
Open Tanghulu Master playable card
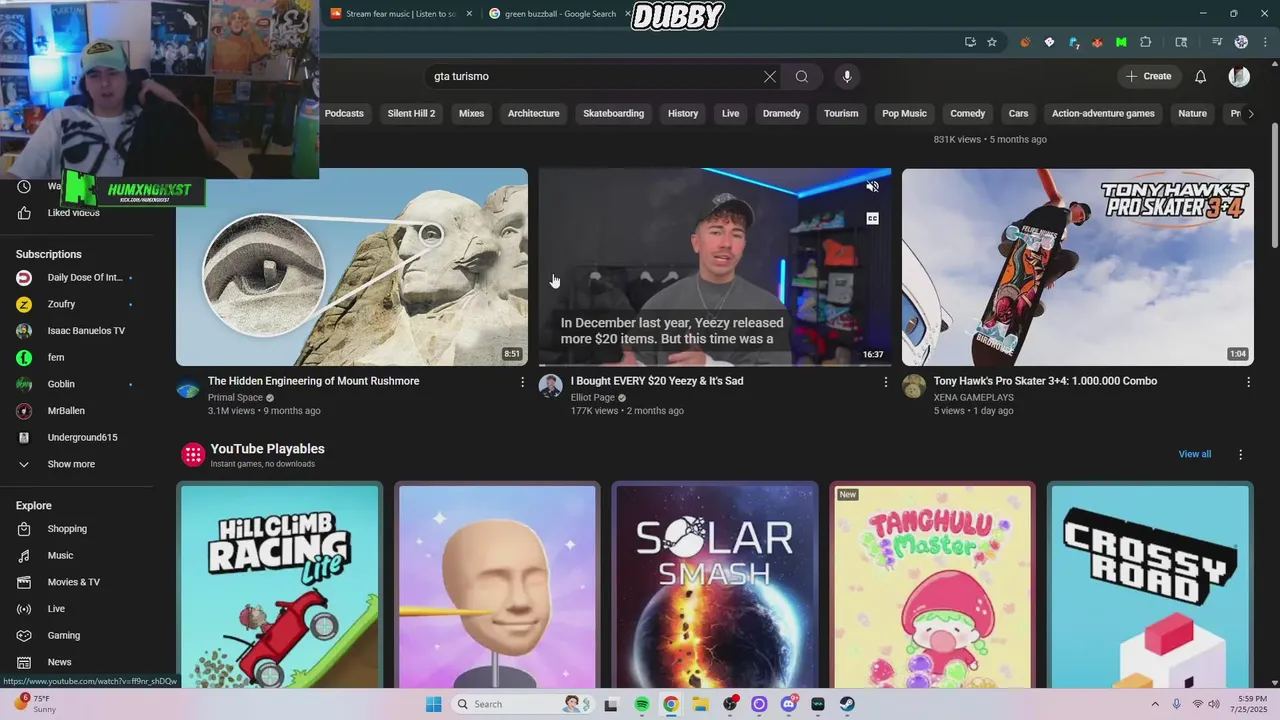coord(932,585)
